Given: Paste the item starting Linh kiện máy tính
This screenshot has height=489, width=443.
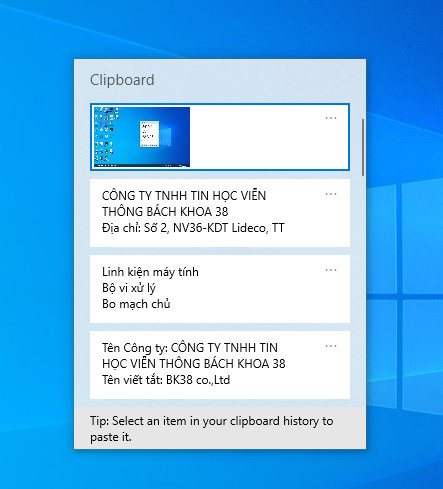Looking at the screenshot, I should [x=220, y=289].
